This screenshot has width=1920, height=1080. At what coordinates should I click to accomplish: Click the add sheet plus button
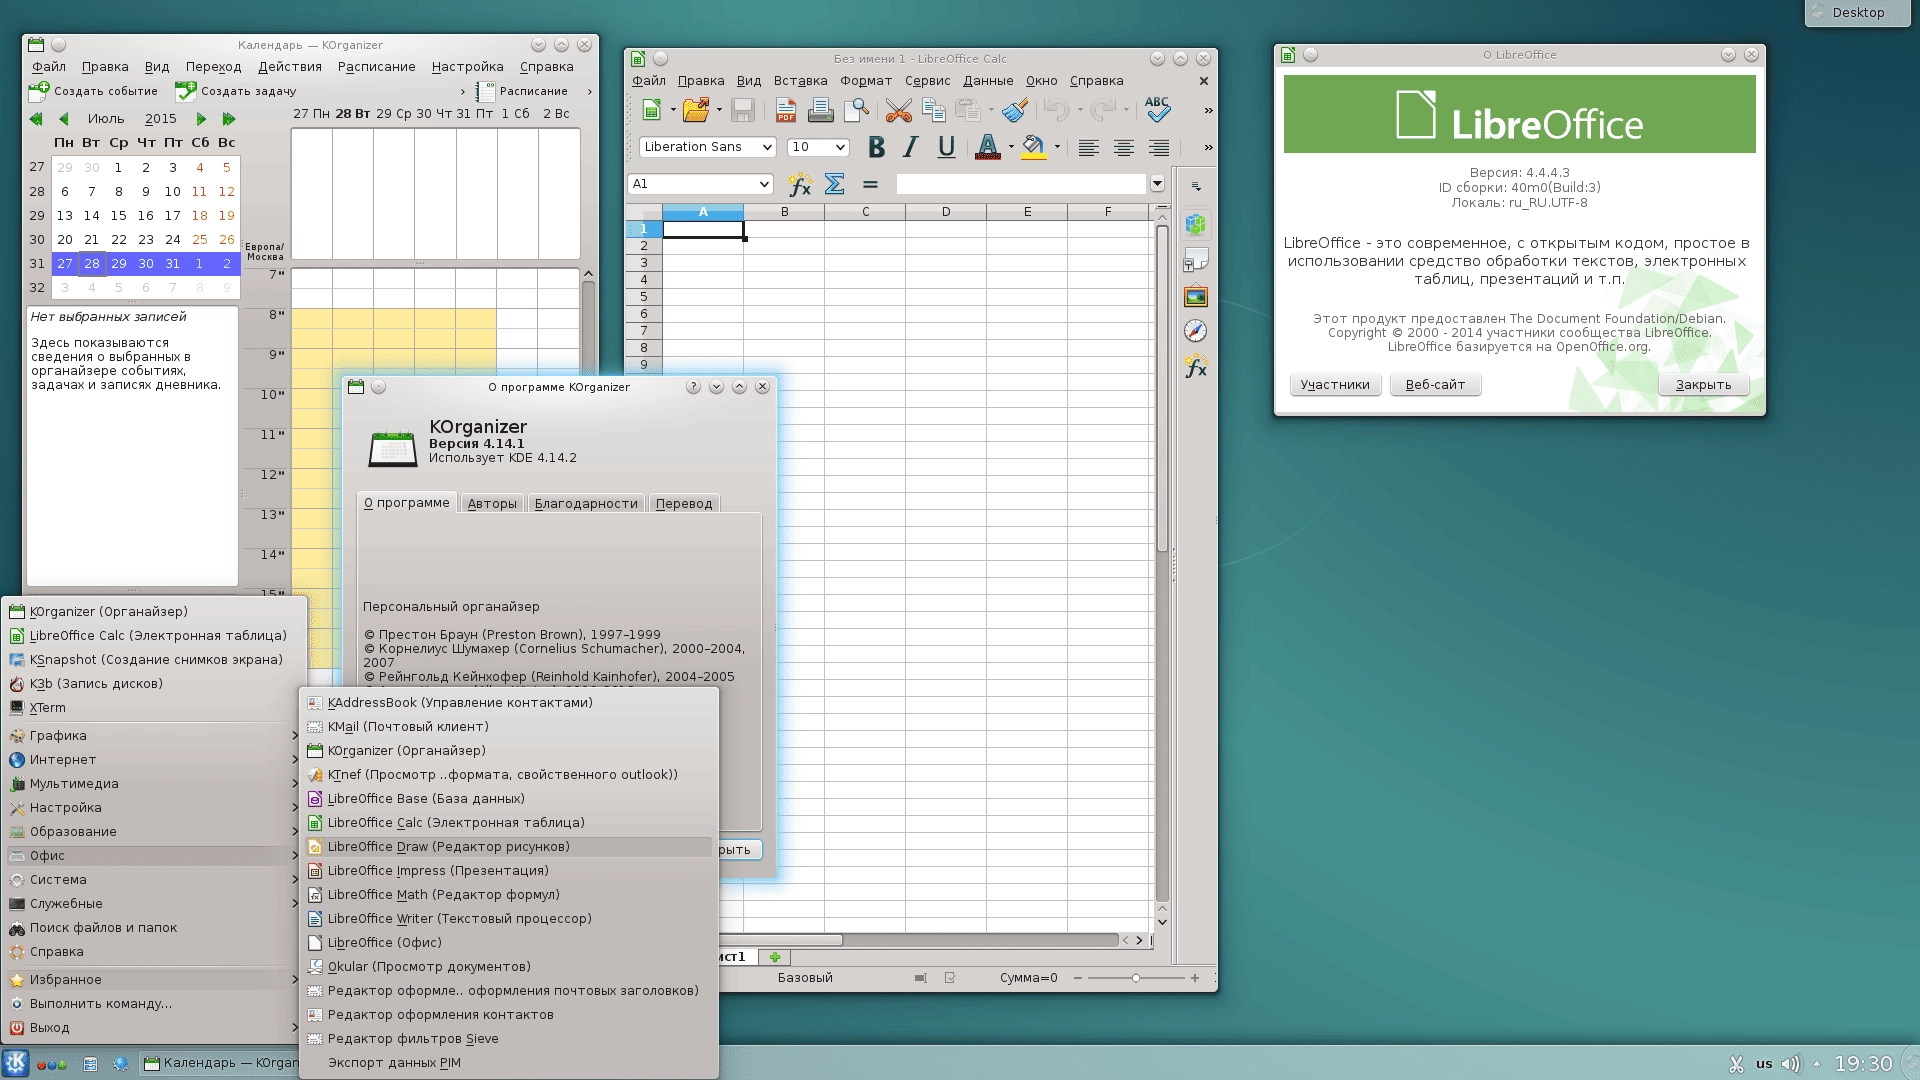[774, 957]
